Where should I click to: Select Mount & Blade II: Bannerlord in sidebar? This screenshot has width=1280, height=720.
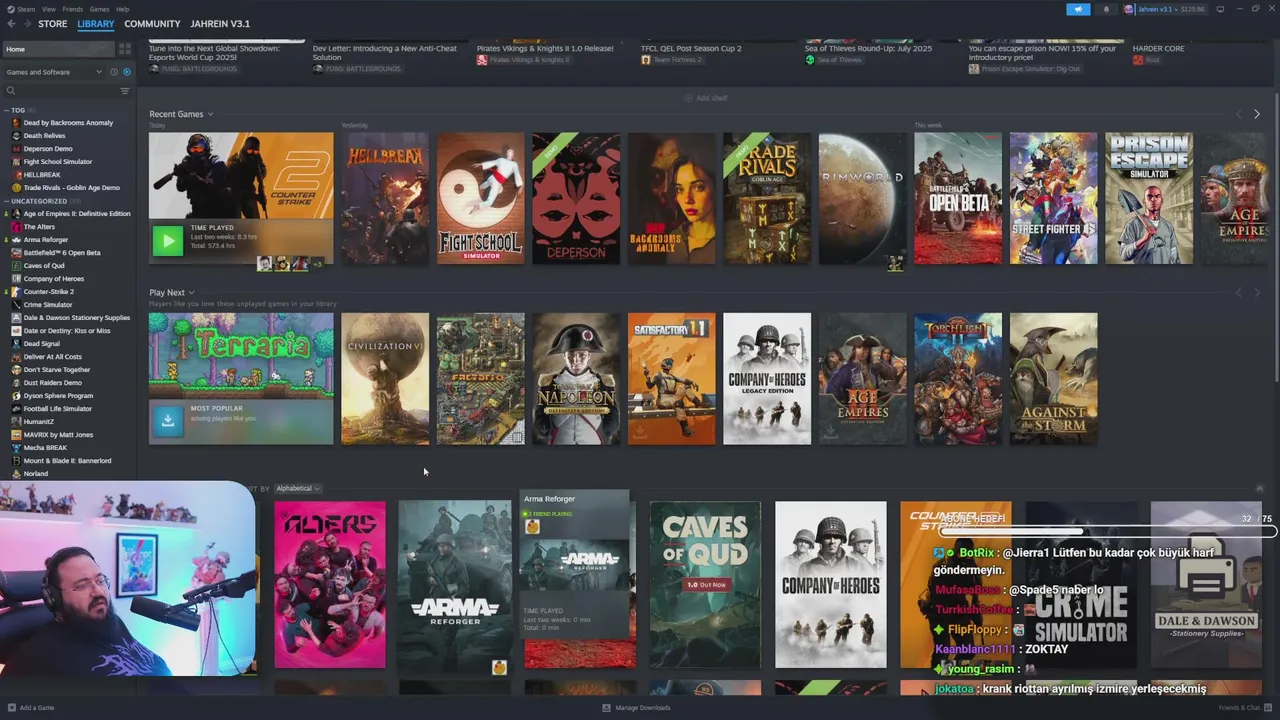[67, 461]
